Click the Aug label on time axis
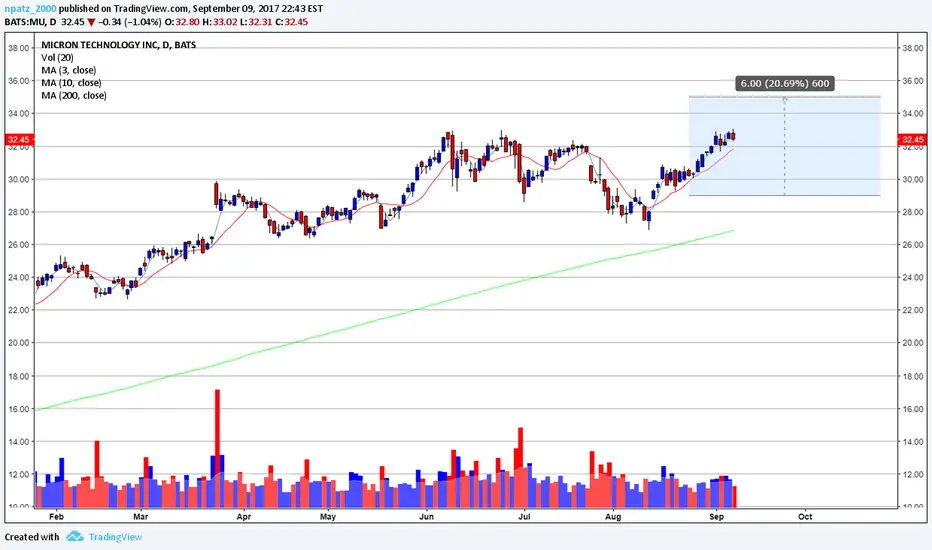 [613, 517]
